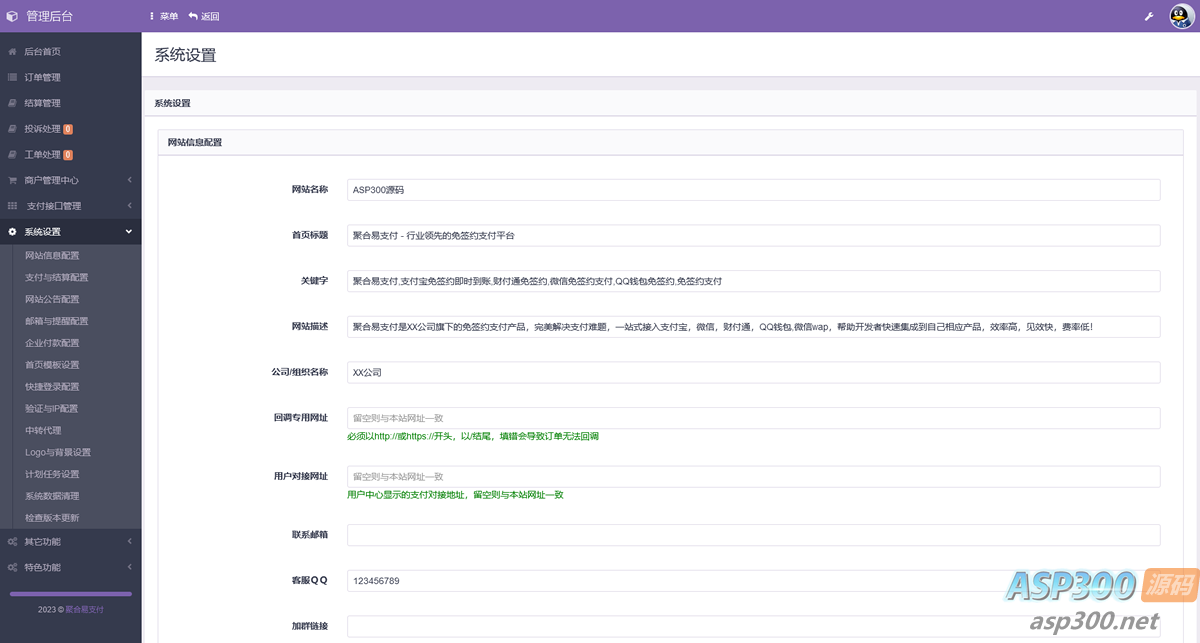Click the home icon beside 后台首页

pos(12,51)
